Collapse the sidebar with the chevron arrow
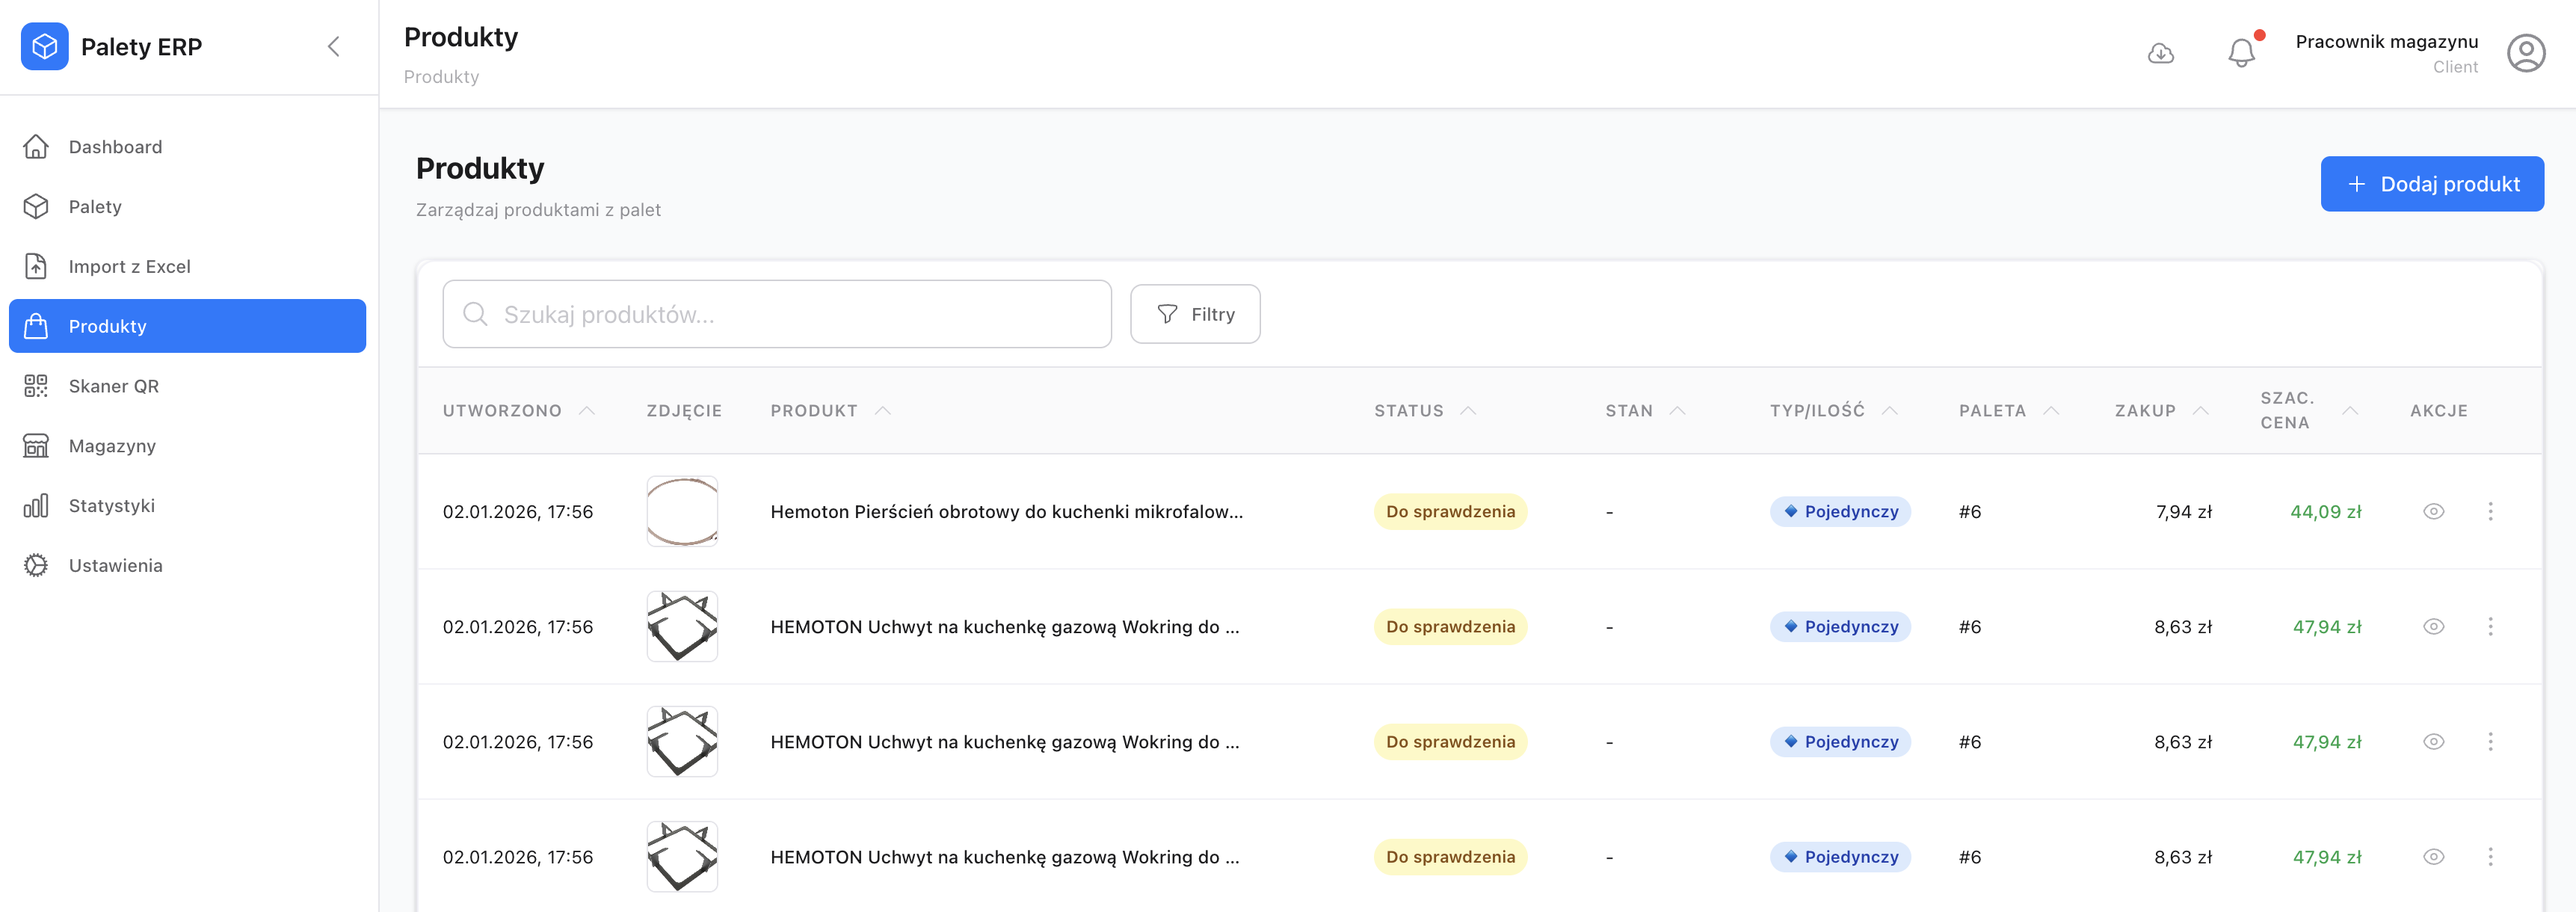Image resolution: width=2576 pixels, height=912 pixels. (334, 46)
